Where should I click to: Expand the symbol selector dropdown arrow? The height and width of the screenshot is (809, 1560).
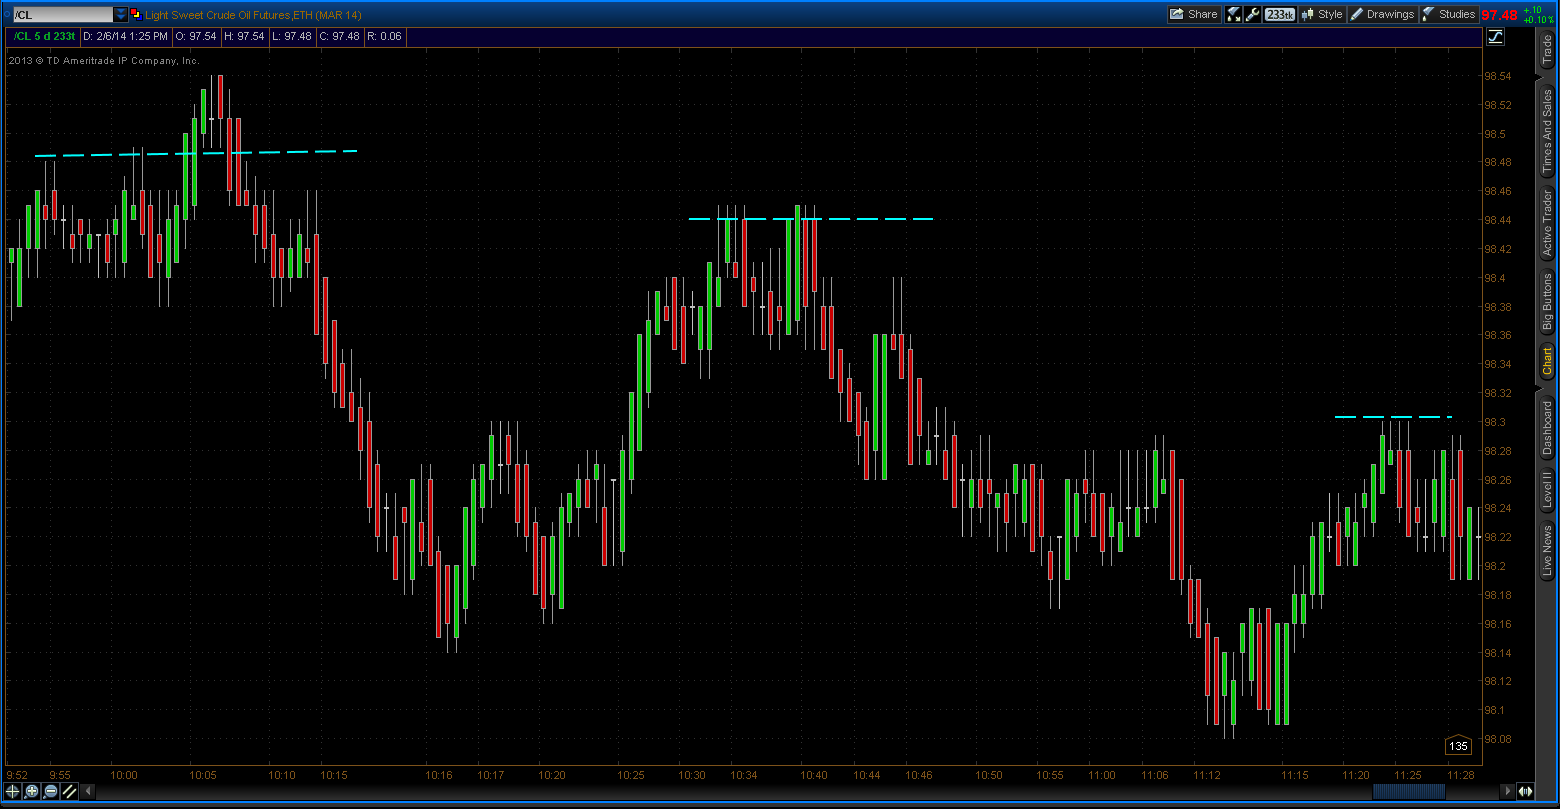pyautogui.click(x=121, y=15)
